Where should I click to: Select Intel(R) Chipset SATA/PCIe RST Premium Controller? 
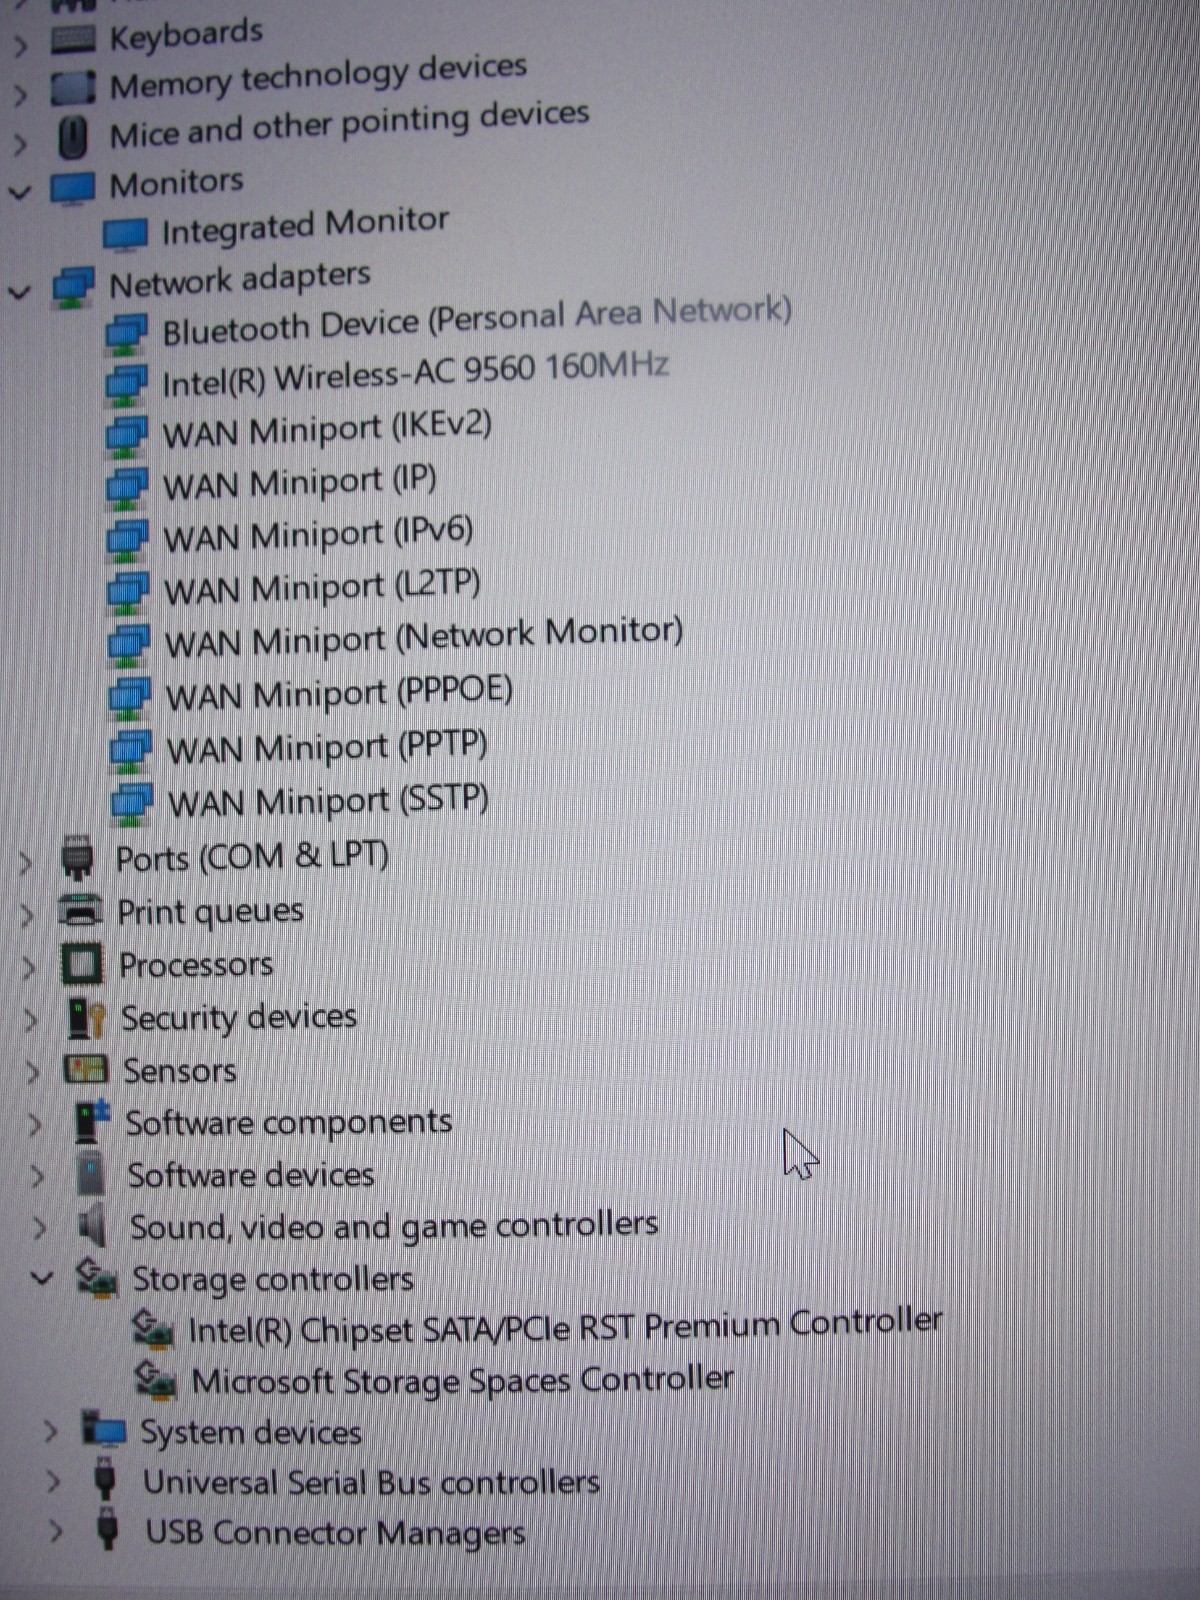[x=565, y=1327]
